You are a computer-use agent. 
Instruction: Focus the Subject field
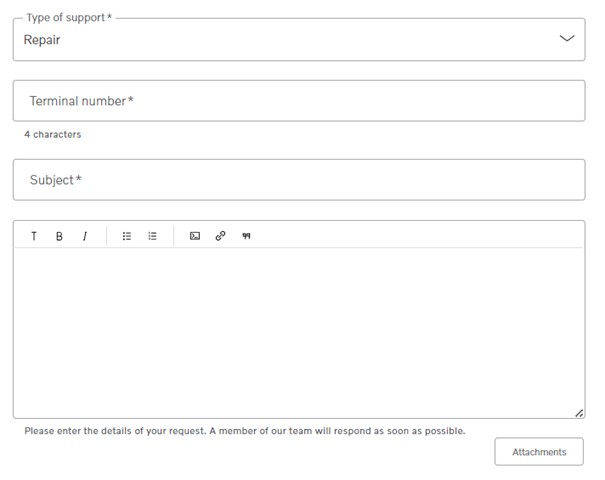[299, 180]
